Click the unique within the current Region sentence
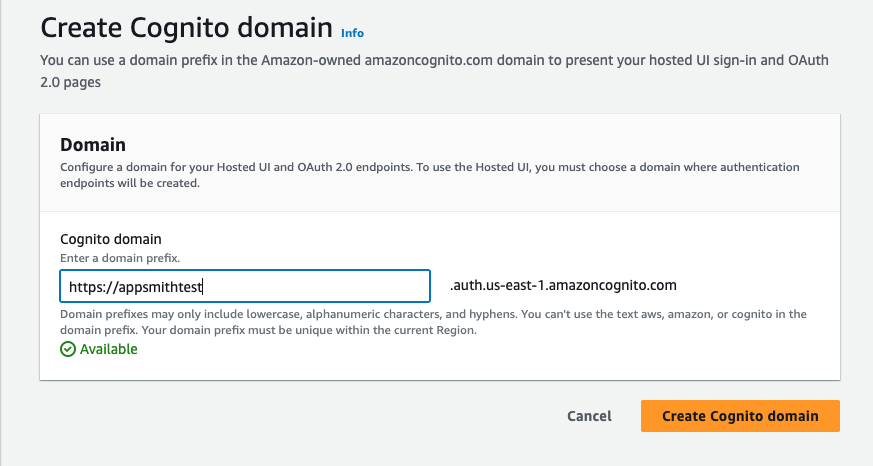The width and height of the screenshot is (873, 466). [350, 330]
